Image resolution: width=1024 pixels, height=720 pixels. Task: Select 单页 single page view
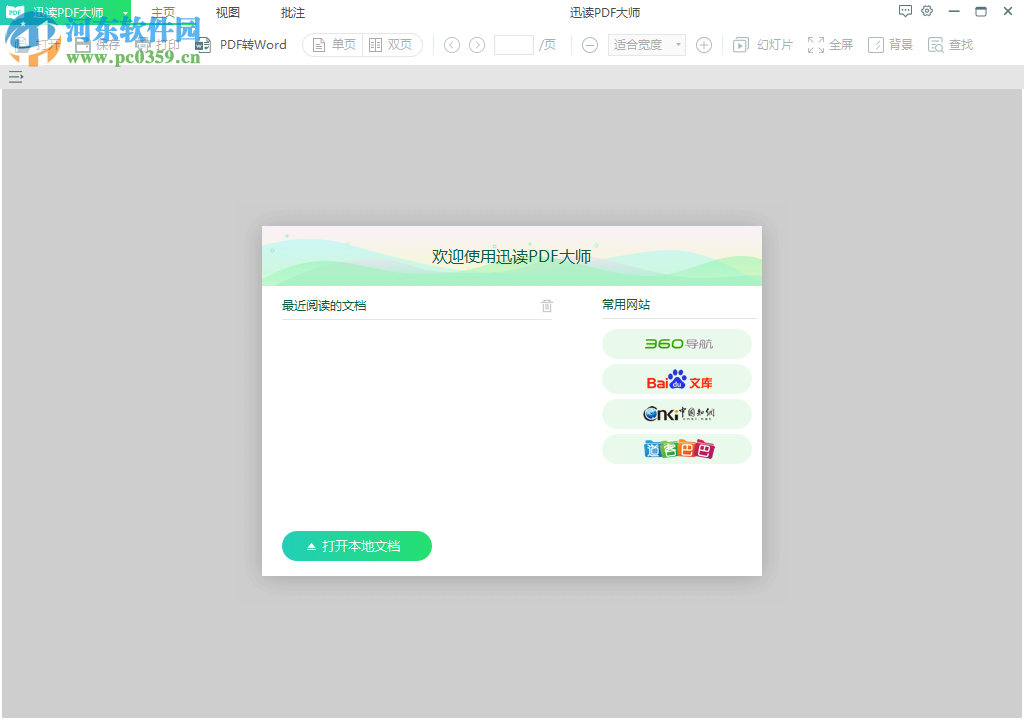click(x=333, y=44)
